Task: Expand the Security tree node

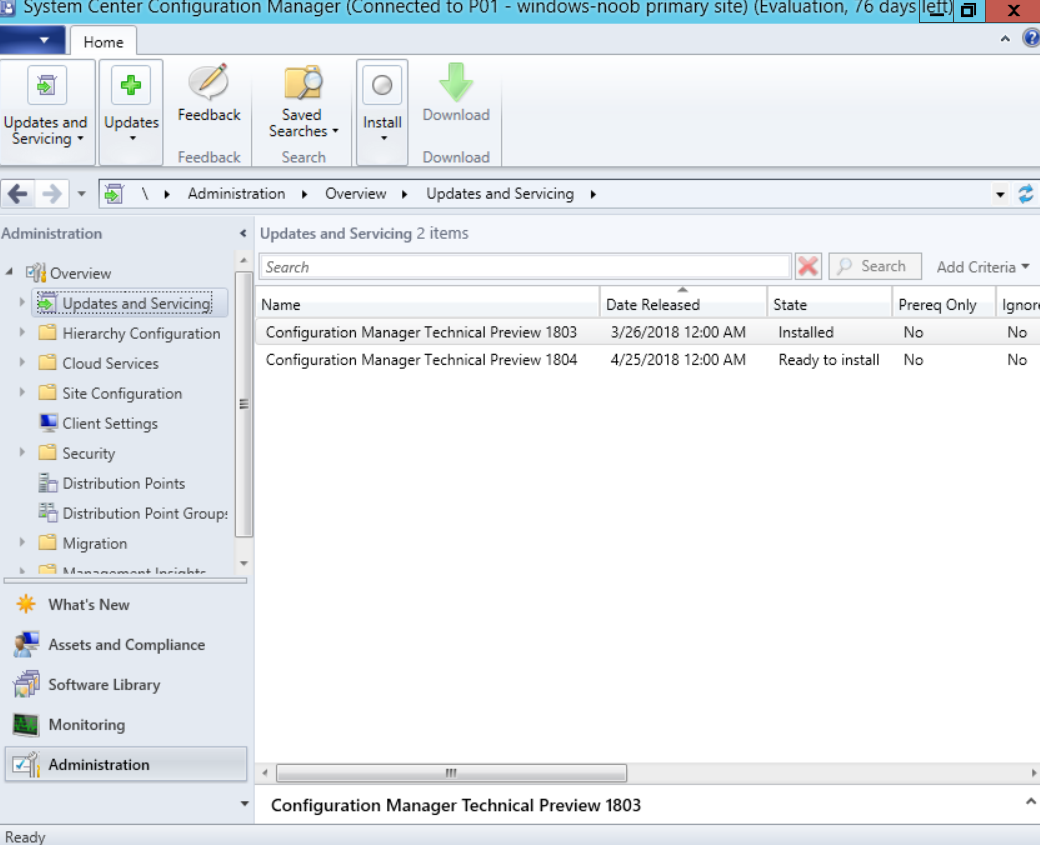Action: (x=21, y=452)
